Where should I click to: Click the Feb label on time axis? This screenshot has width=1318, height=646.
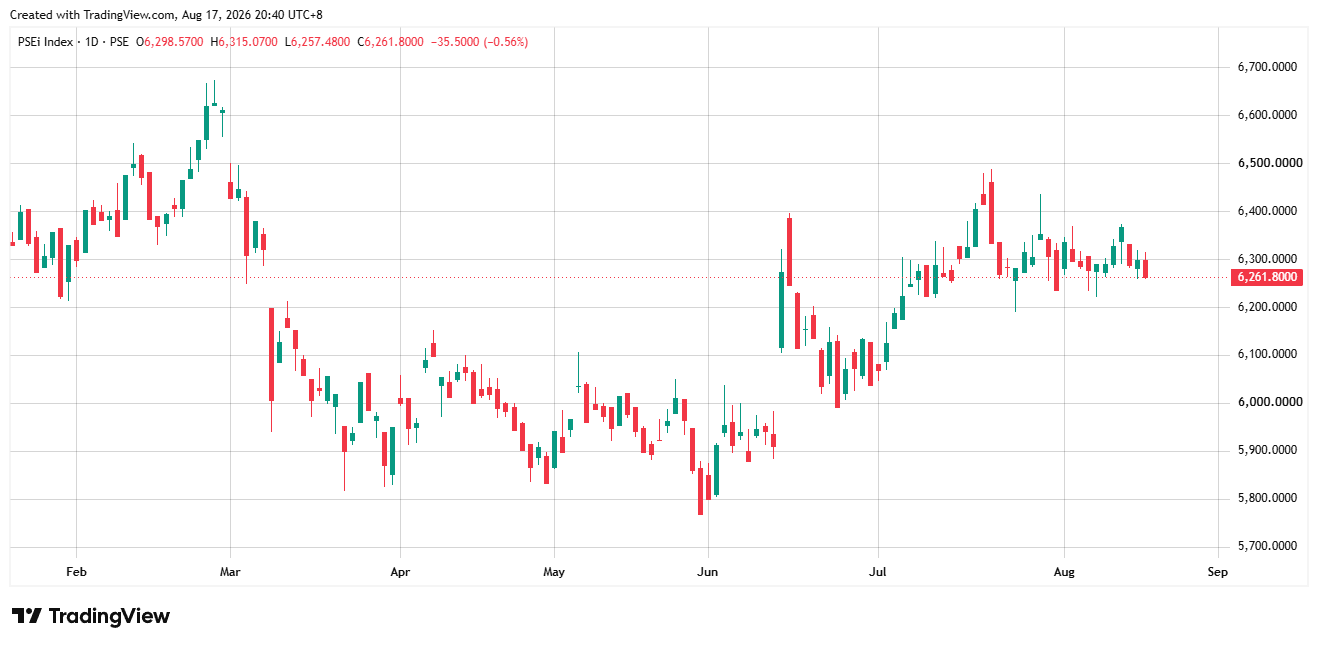(76, 573)
